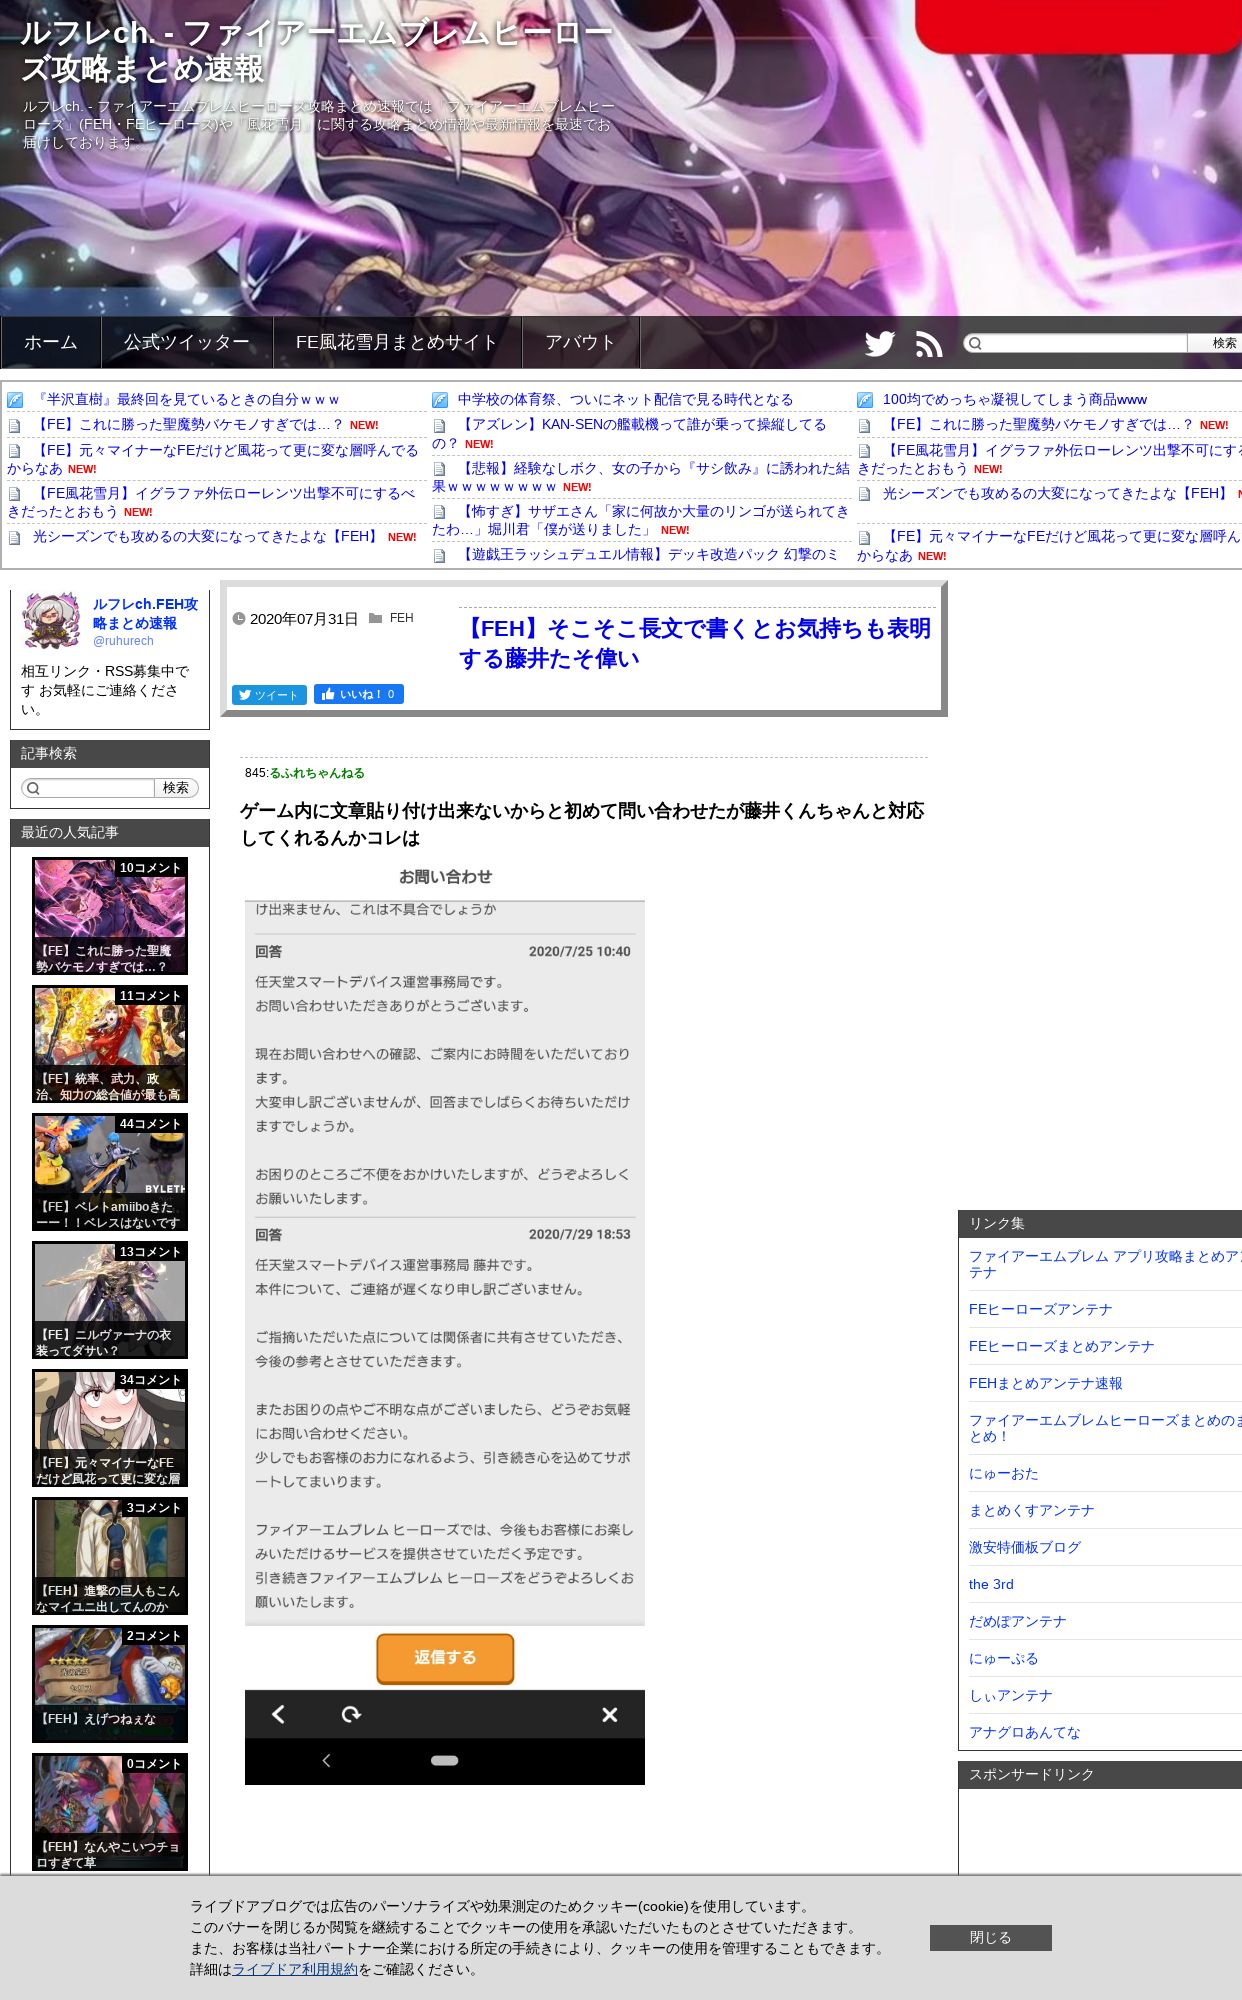
Task: Open link まとめくすアンテナ
Action: [x=1031, y=1510]
